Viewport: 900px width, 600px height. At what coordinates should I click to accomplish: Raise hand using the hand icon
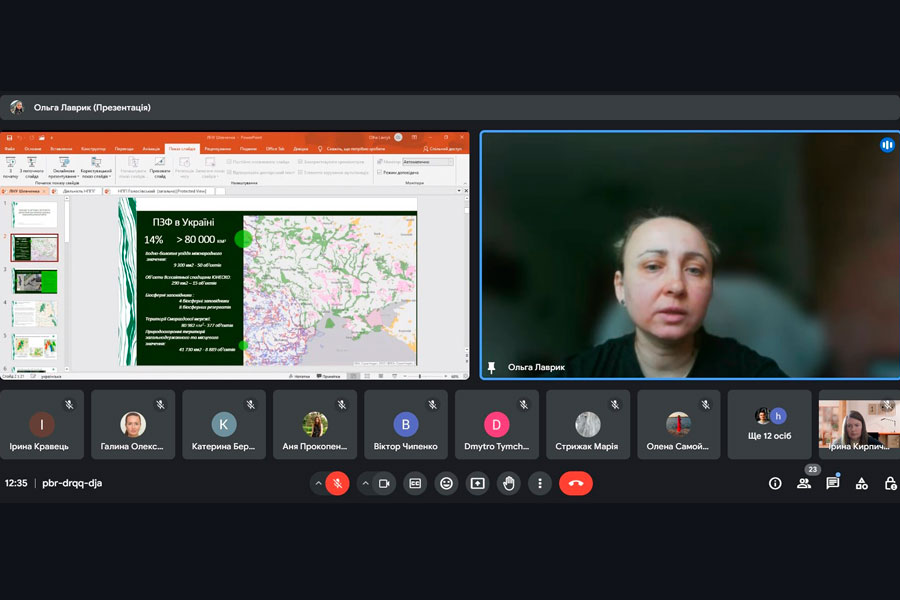pyautogui.click(x=509, y=483)
